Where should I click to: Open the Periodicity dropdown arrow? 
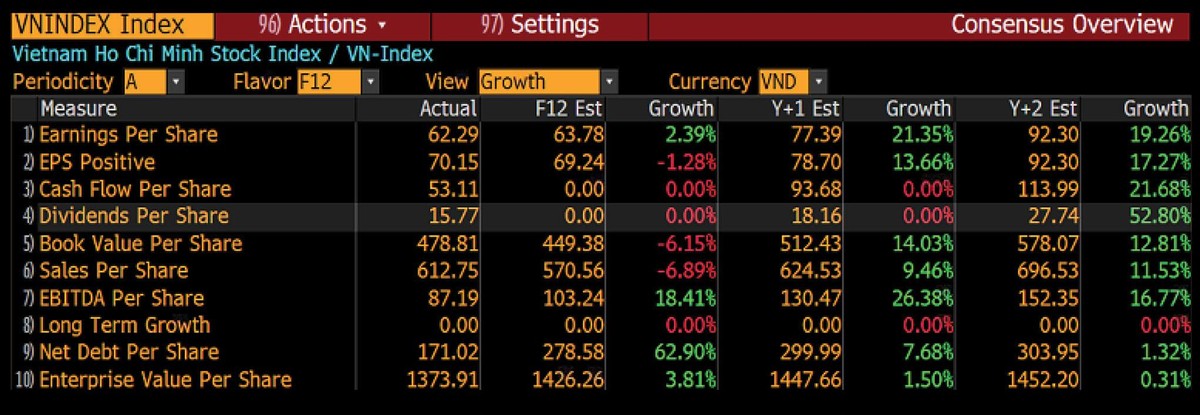176,82
